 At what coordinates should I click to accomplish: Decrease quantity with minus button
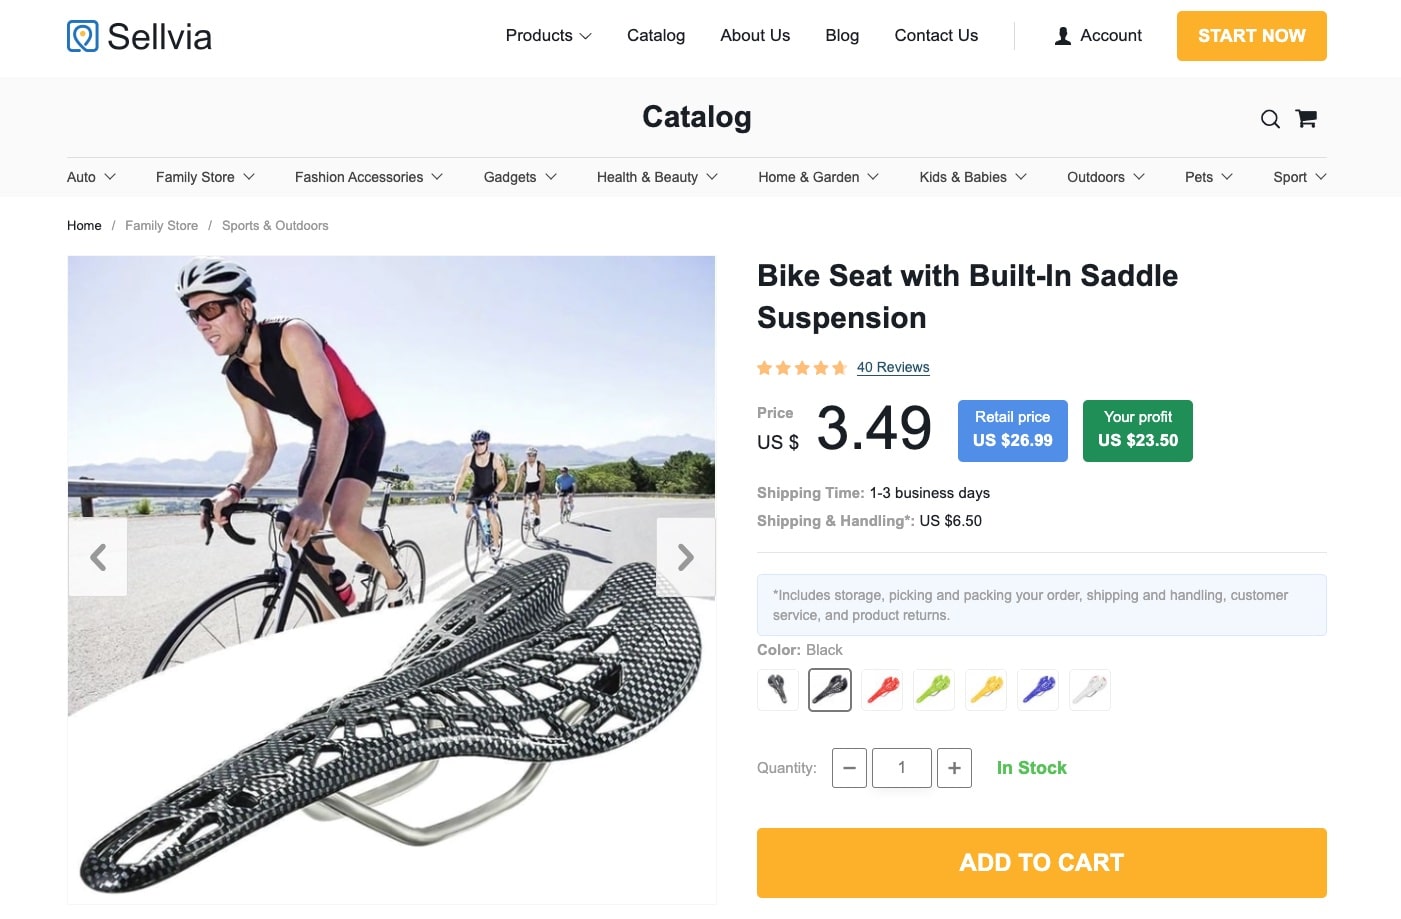[849, 768]
